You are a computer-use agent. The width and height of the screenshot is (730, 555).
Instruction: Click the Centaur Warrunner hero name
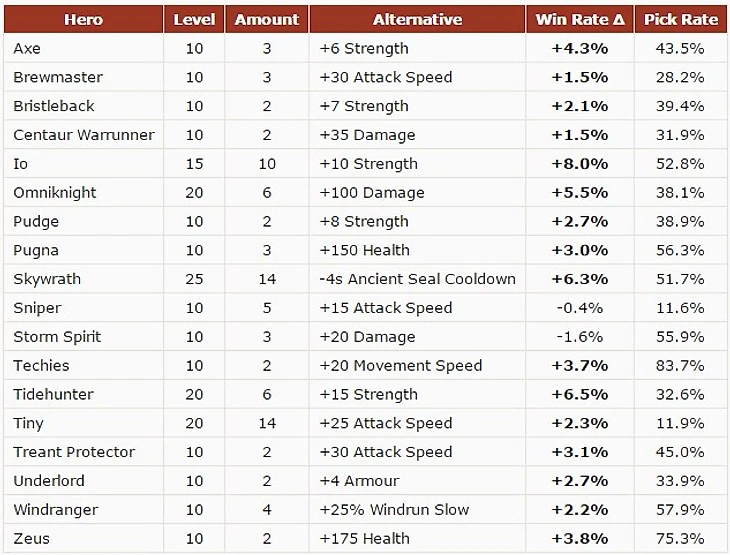click(84, 135)
